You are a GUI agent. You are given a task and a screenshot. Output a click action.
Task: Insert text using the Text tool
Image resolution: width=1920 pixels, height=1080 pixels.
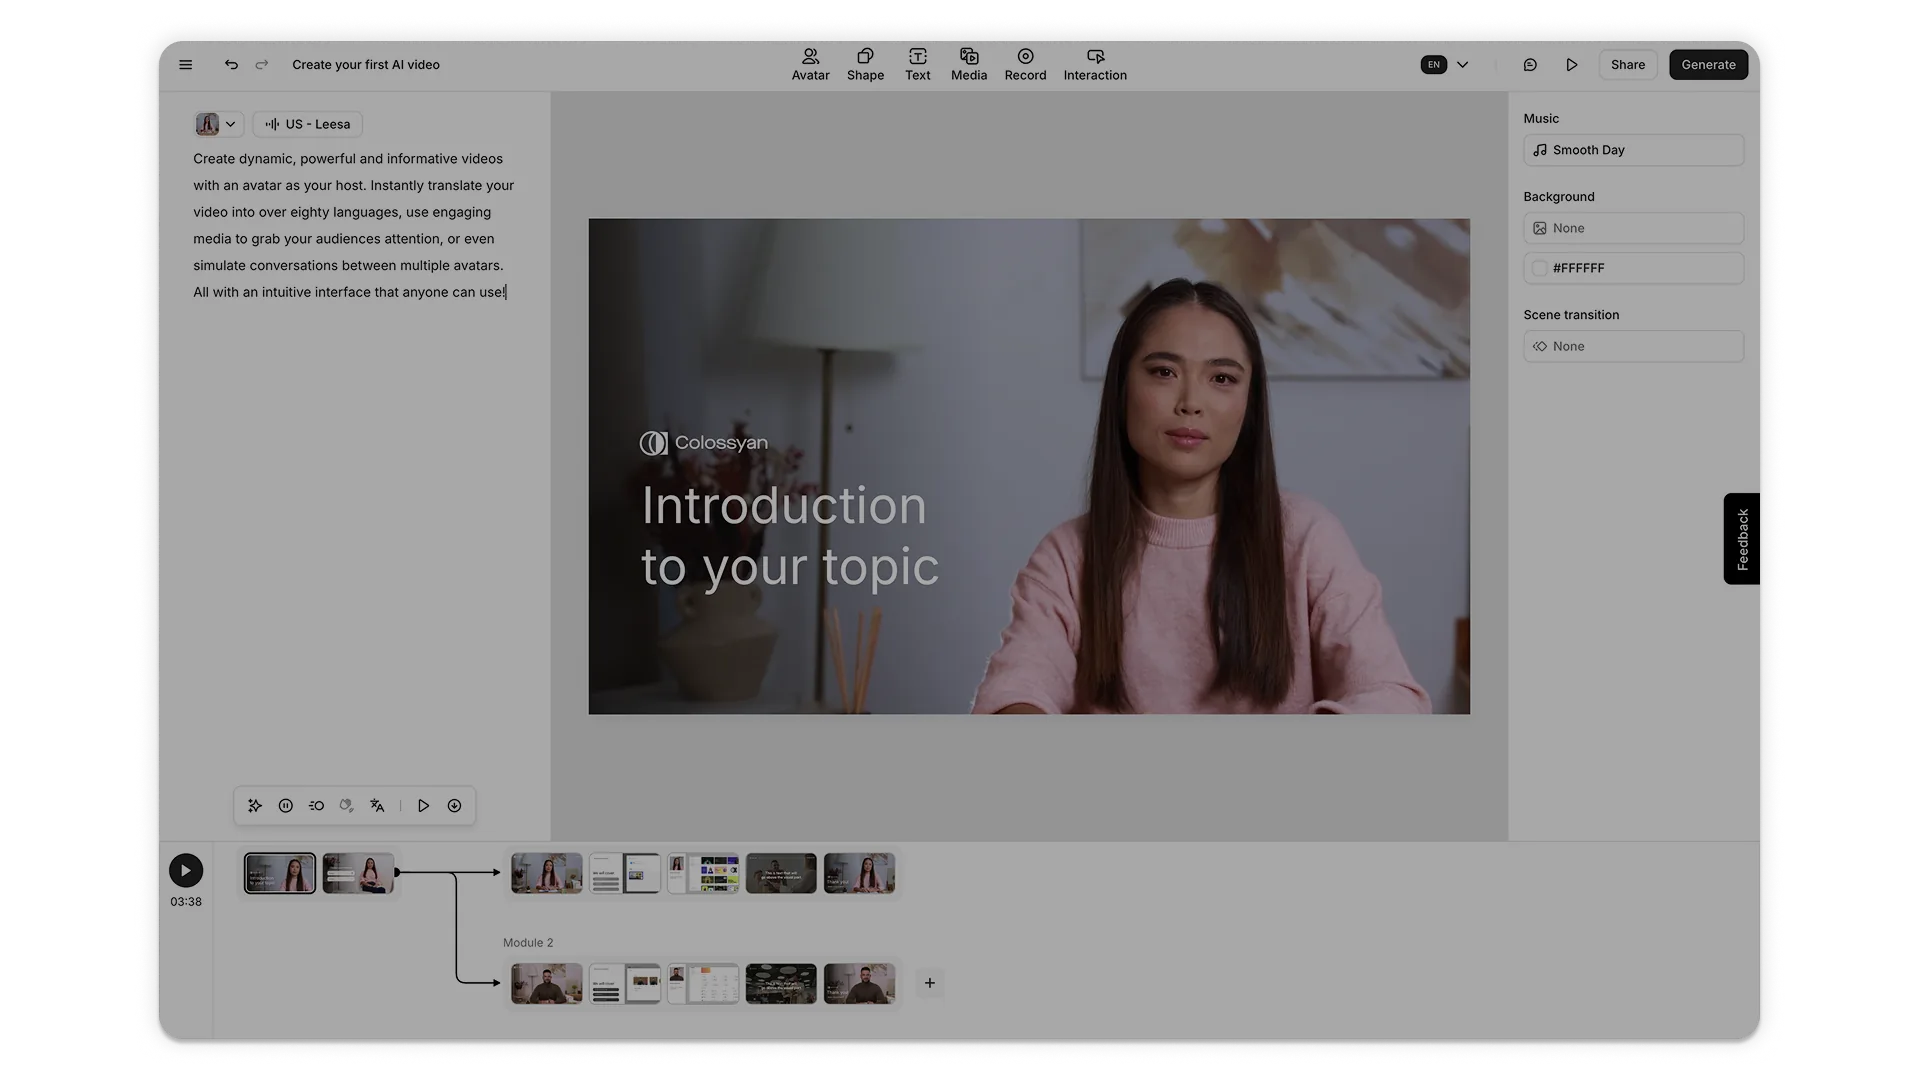point(917,64)
